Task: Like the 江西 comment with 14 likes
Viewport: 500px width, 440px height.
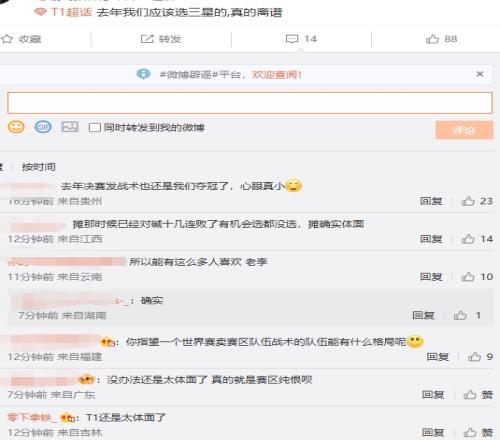Action: coord(468,239)
